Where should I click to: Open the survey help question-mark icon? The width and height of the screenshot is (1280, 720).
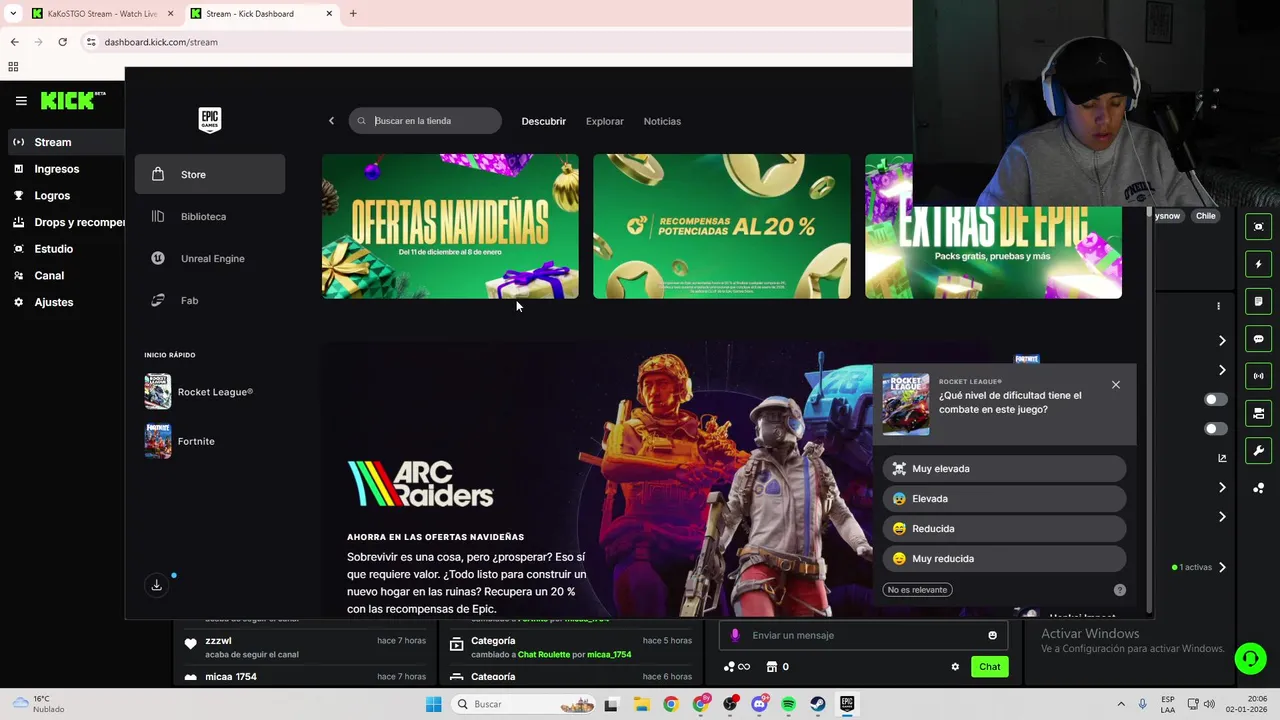click(x=1120, y=590)
